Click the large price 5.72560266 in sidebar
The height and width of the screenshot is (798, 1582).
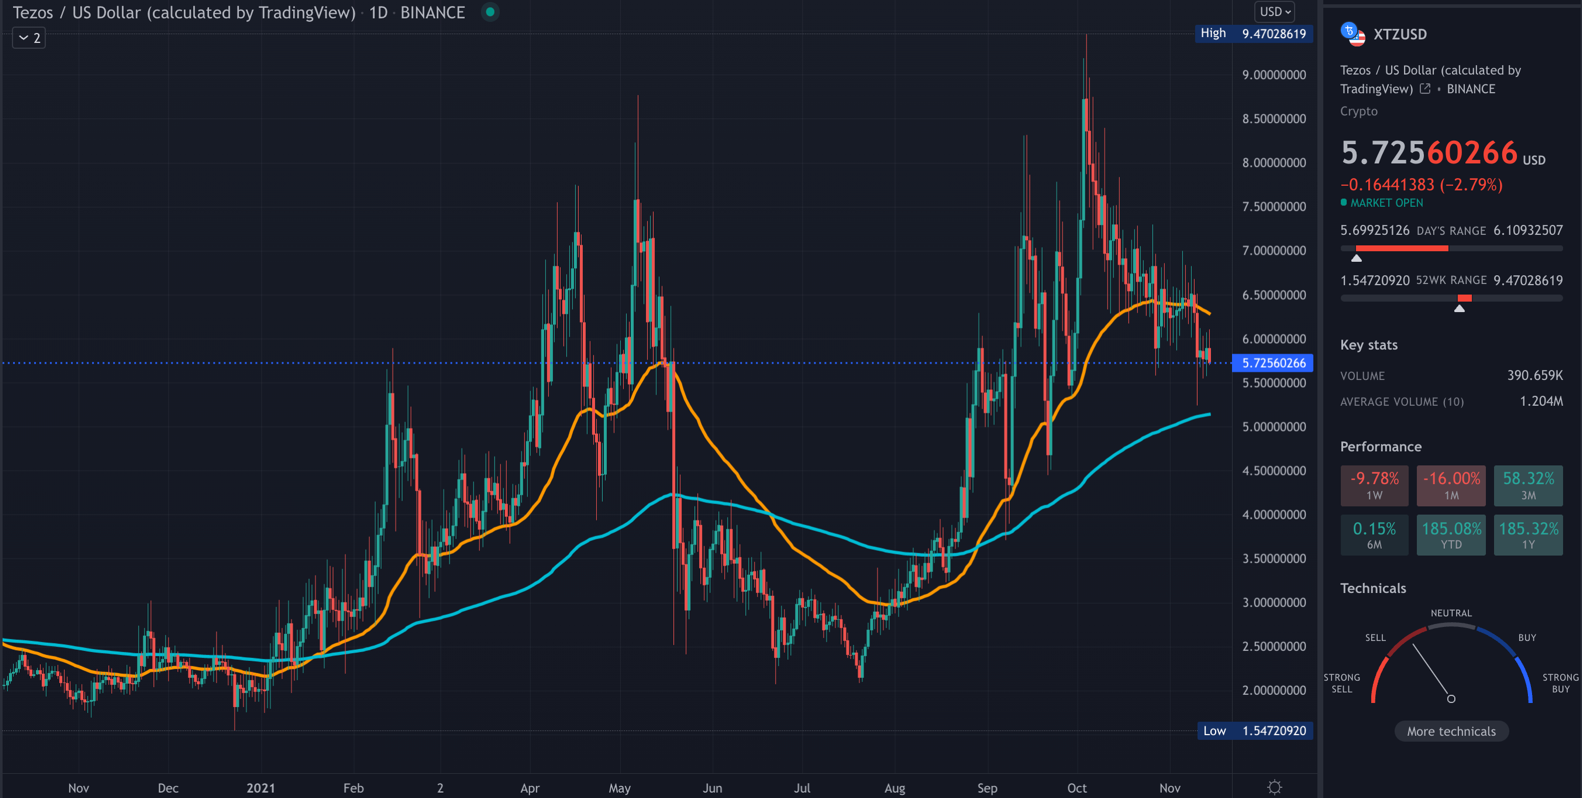(x=1429, y=153)
